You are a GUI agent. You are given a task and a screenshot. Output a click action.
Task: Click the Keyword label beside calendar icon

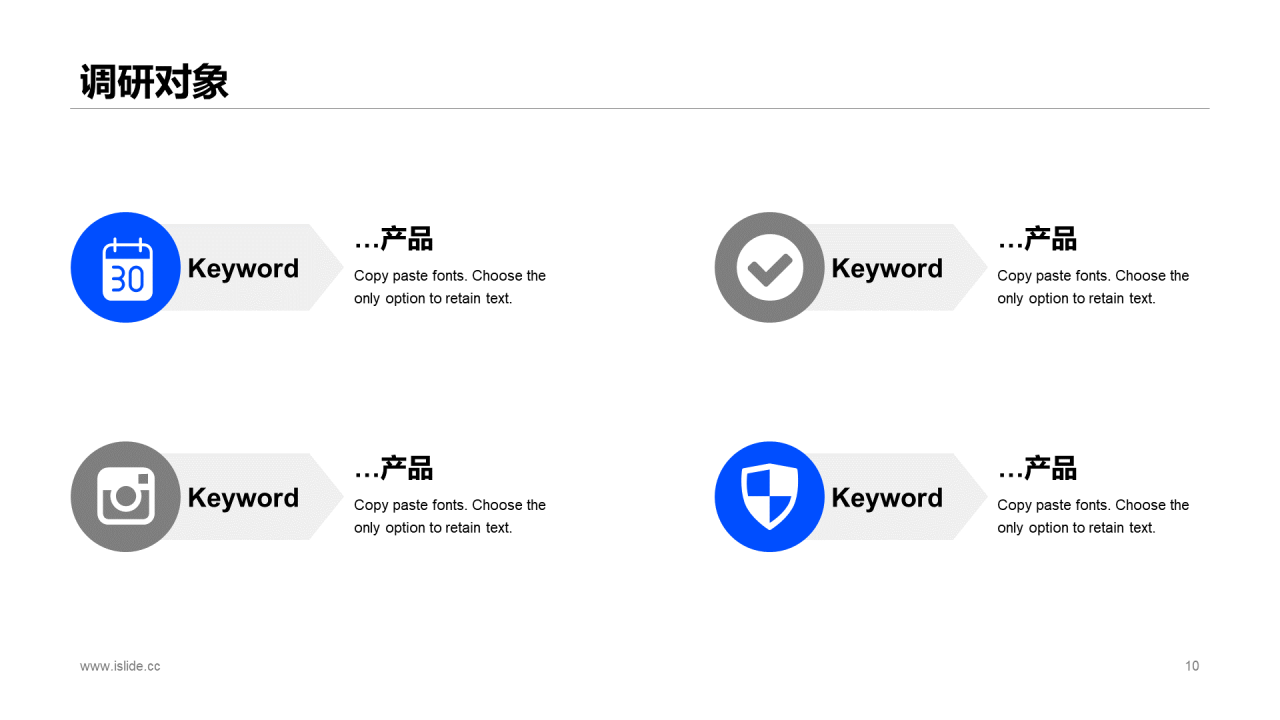pos(243,268)
